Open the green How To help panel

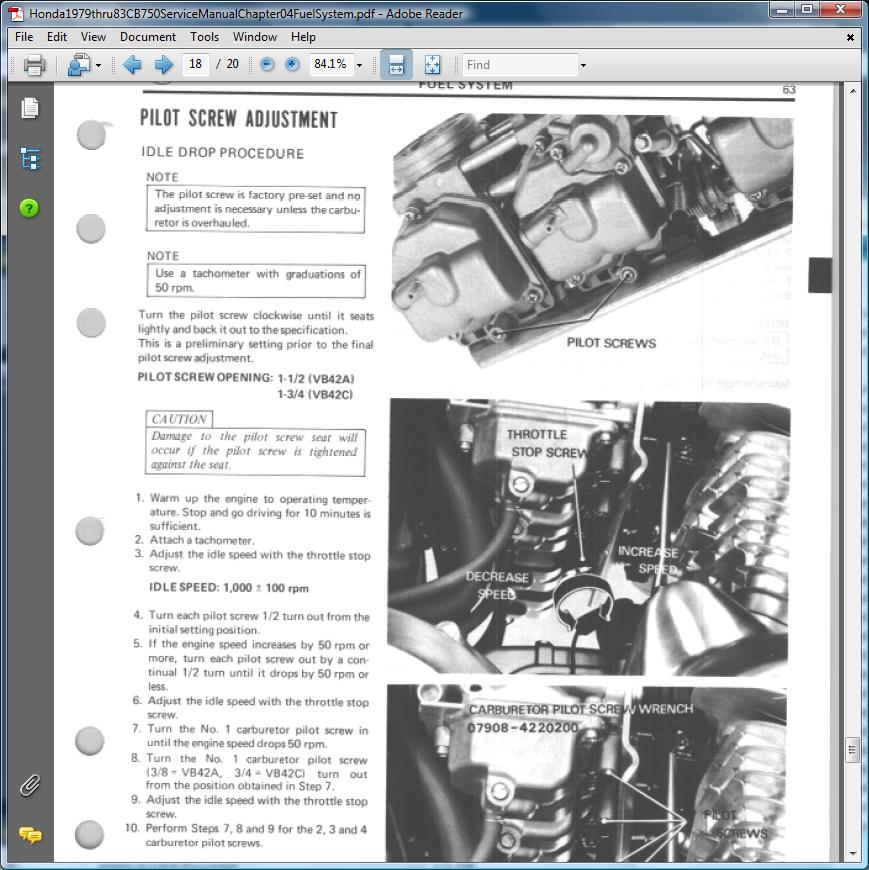(30, 208)
